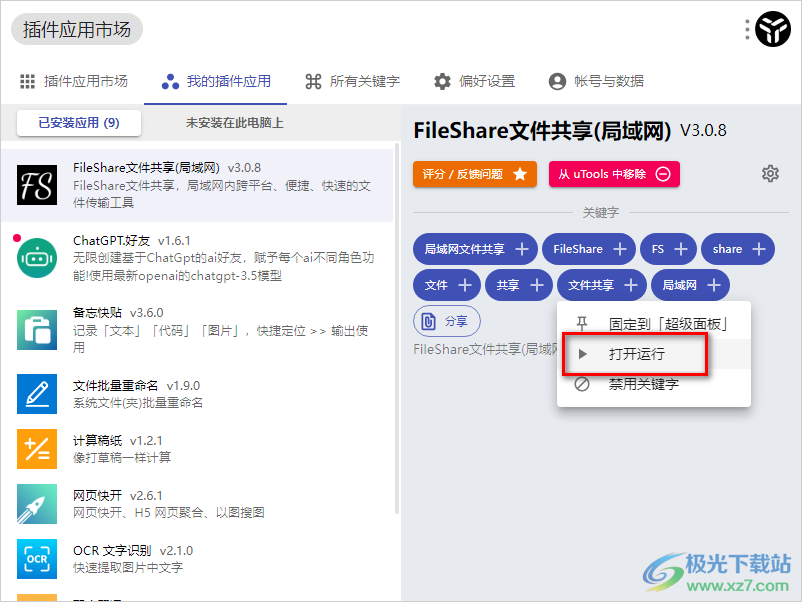Screen dimensions: 802x602
Task: Click the share keyword chip label
Action: [727, 249]
